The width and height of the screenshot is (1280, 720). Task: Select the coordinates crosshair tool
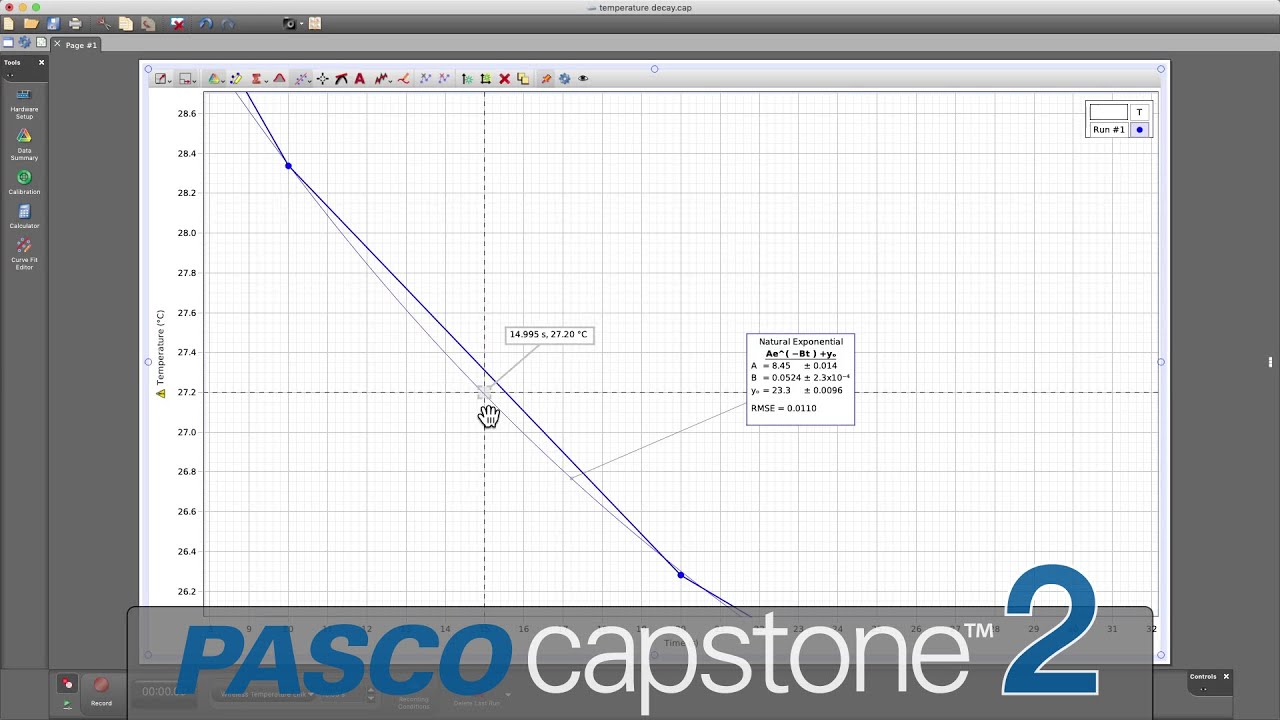coord(322,78)
